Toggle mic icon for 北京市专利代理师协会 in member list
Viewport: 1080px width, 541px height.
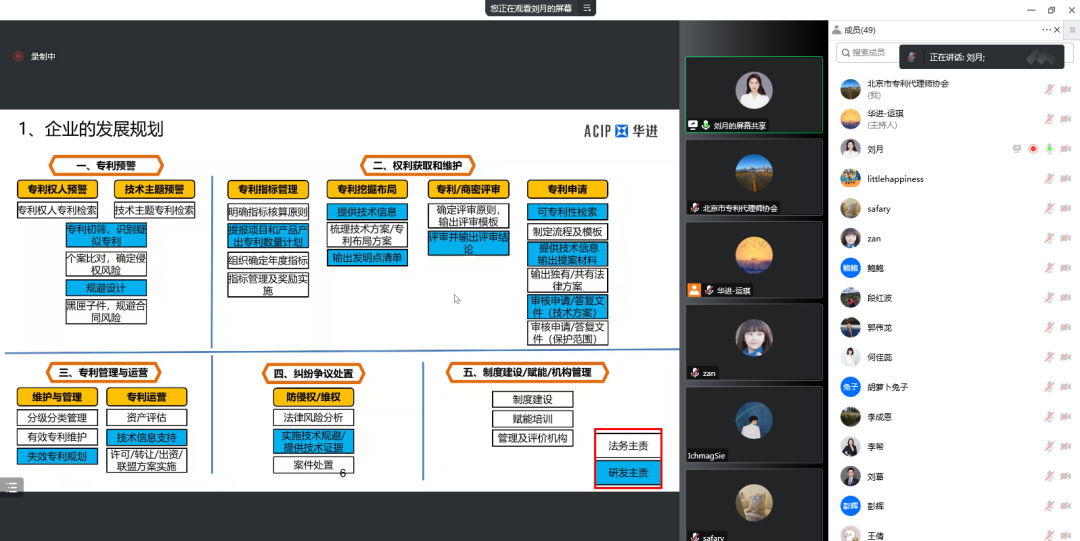coord(1049,89)
